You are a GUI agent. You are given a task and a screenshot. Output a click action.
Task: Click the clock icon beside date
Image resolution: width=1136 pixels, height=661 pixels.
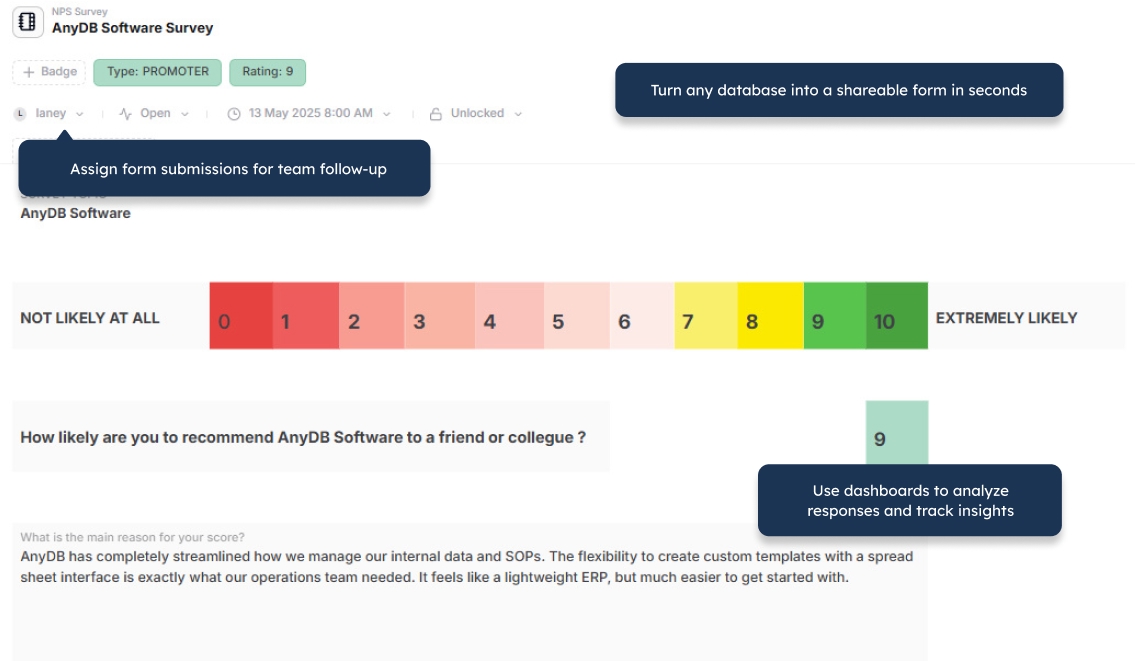click(x=234, y=114)
